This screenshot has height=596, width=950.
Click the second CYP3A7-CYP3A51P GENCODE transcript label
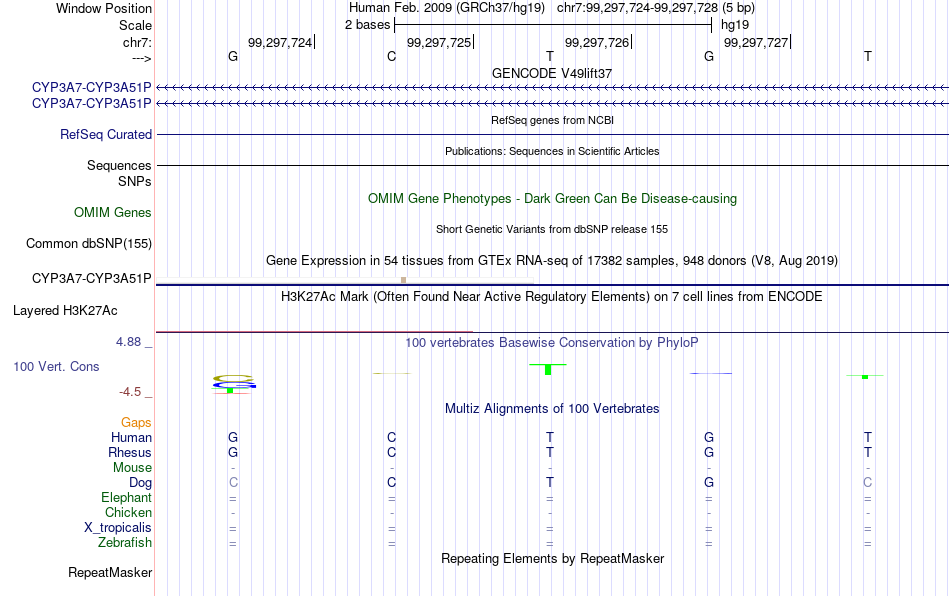click(91, 104)
